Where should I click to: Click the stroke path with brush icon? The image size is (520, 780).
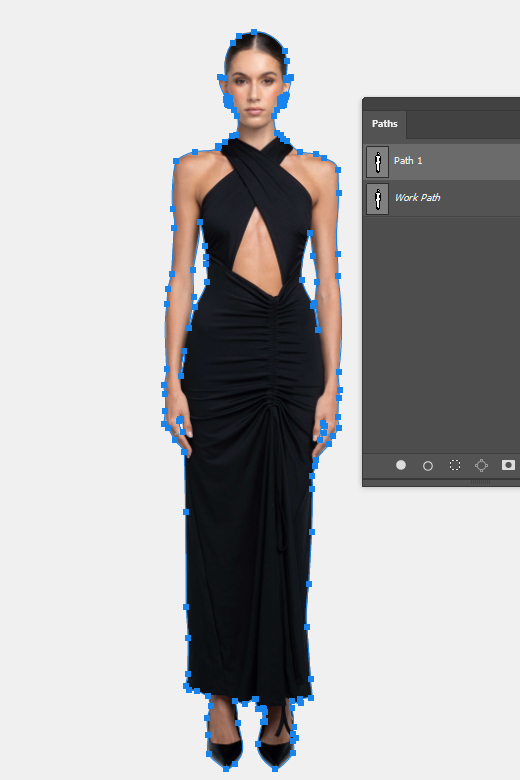427,466
